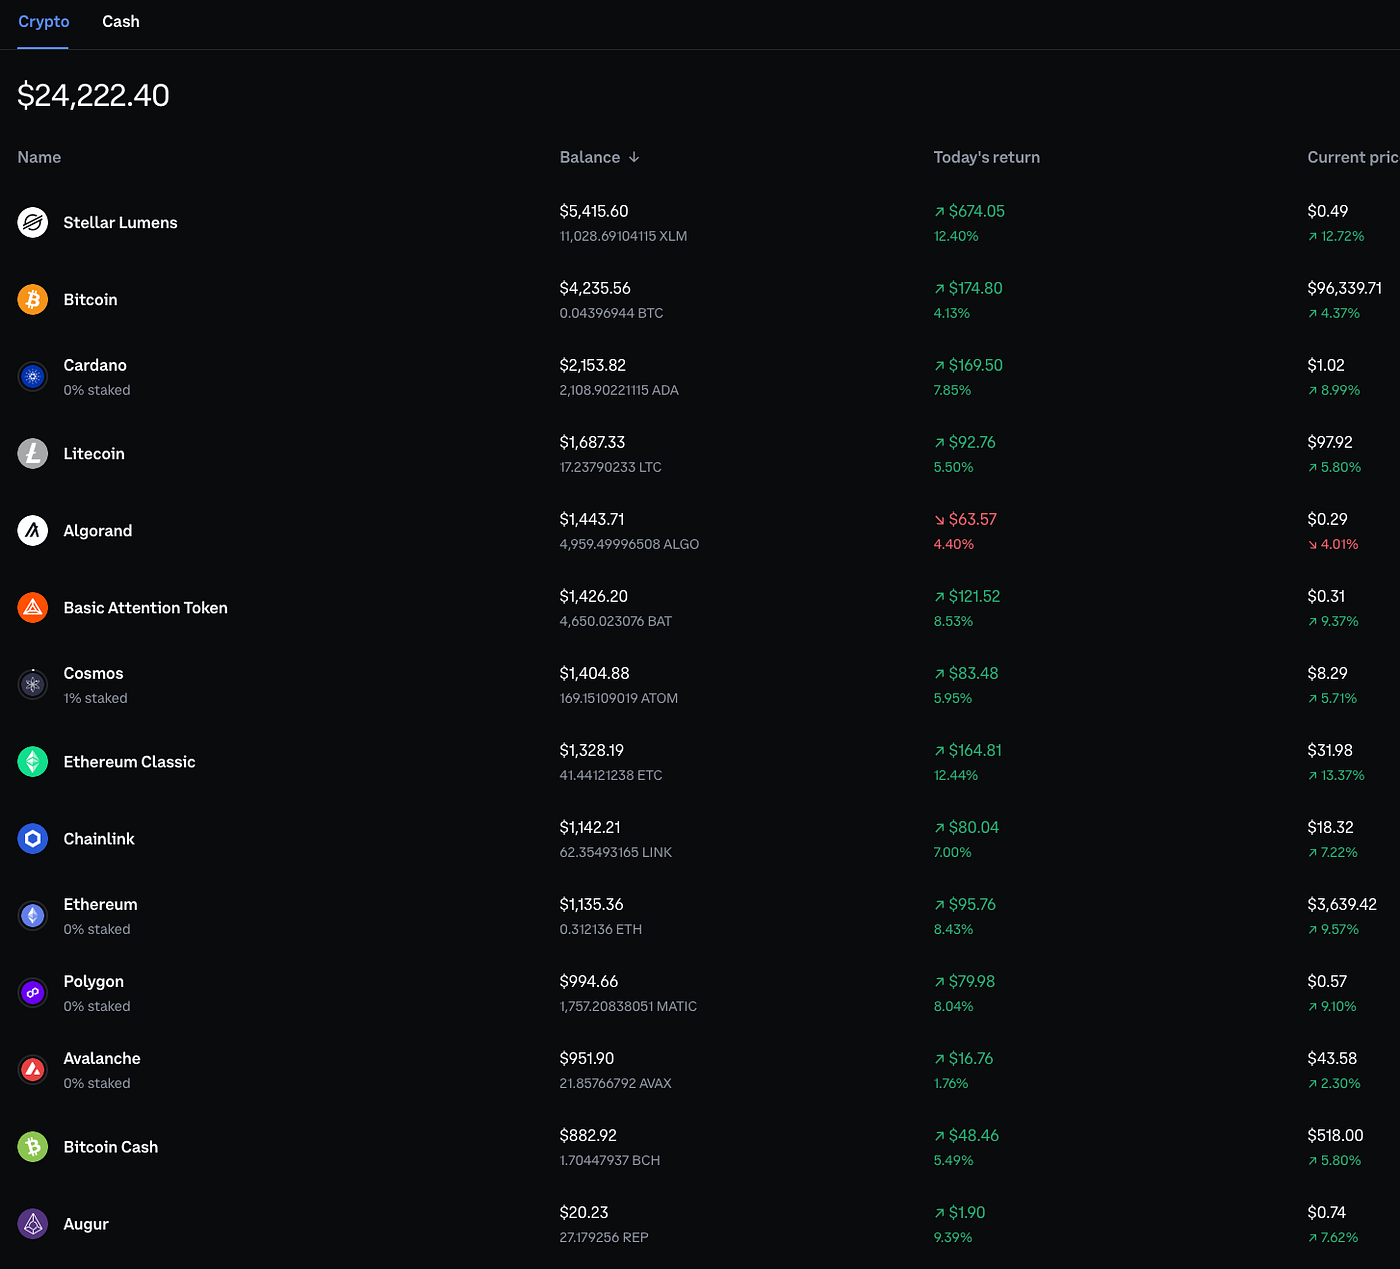The image size is (1400, 1269).
Task: Click the Litecoin coin icon
Action: [x=33, y=453]
